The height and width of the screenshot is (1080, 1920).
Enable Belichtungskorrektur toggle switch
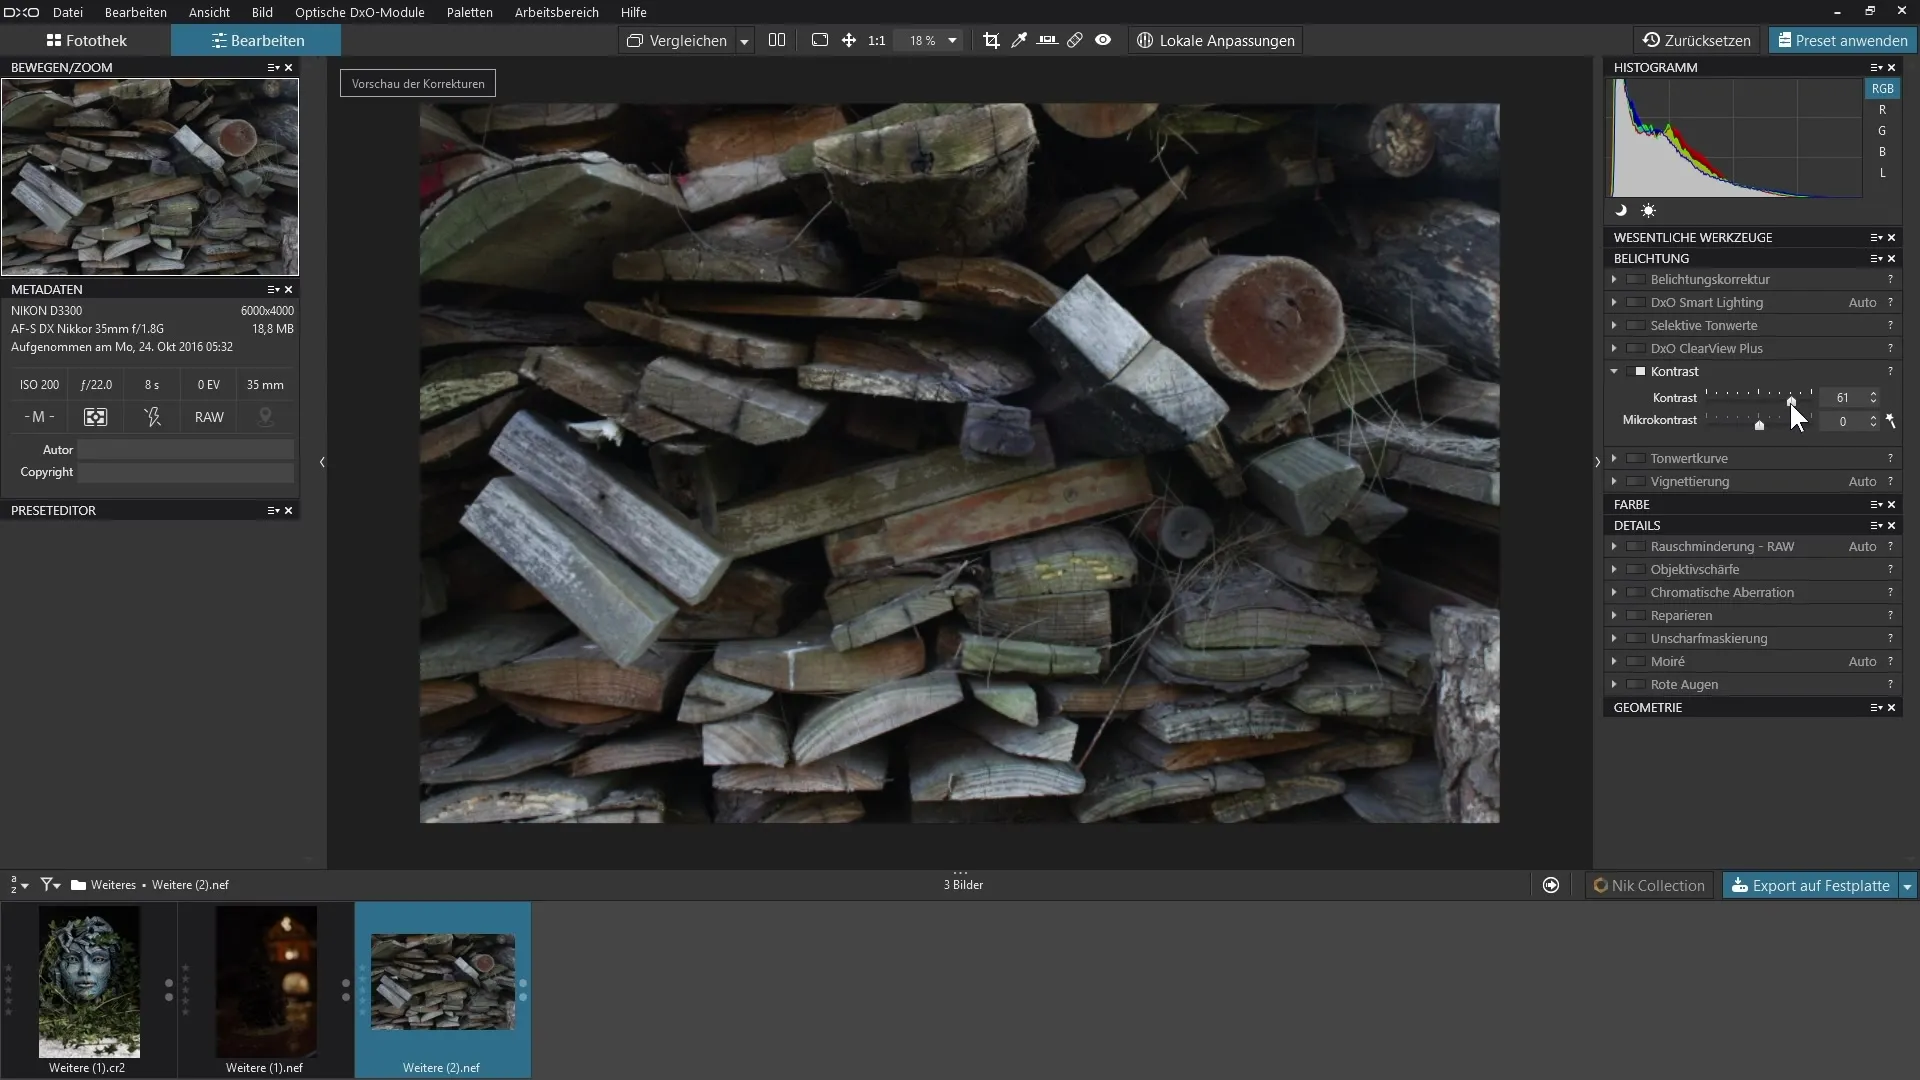(x=1636, y=280)
